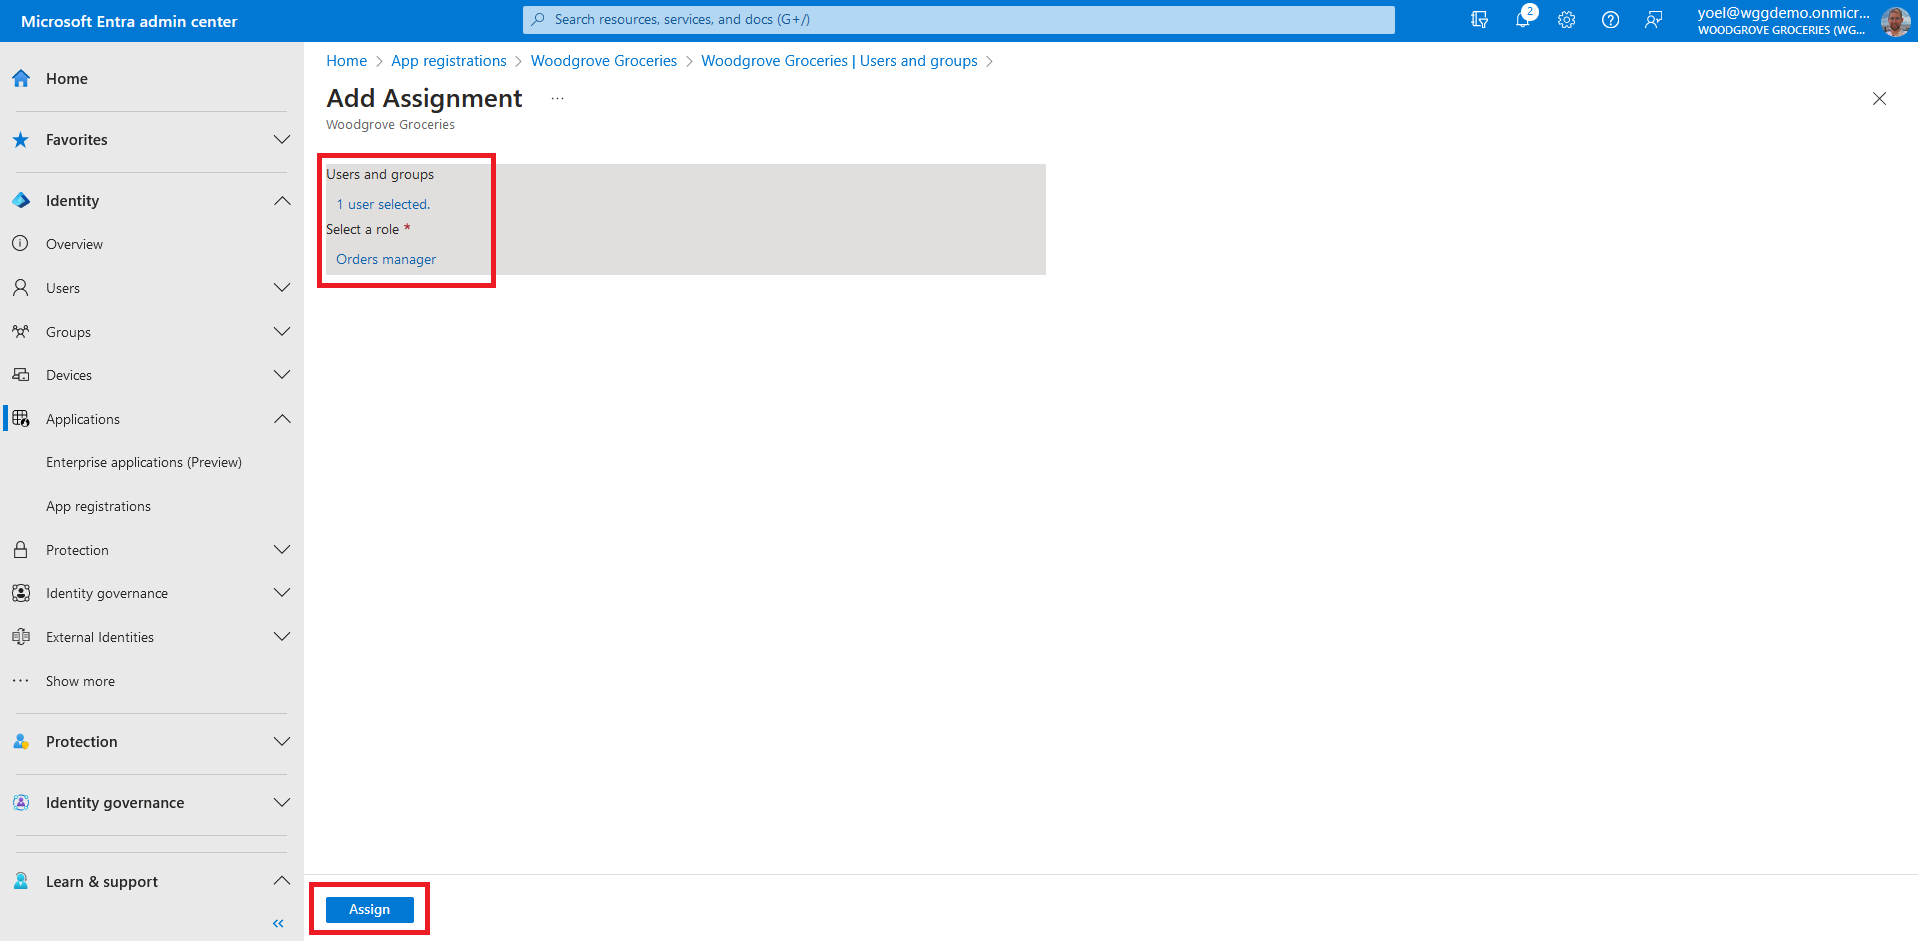
Task: Open Enterprise applications (Preview)
Action: (x=143, y=462)
